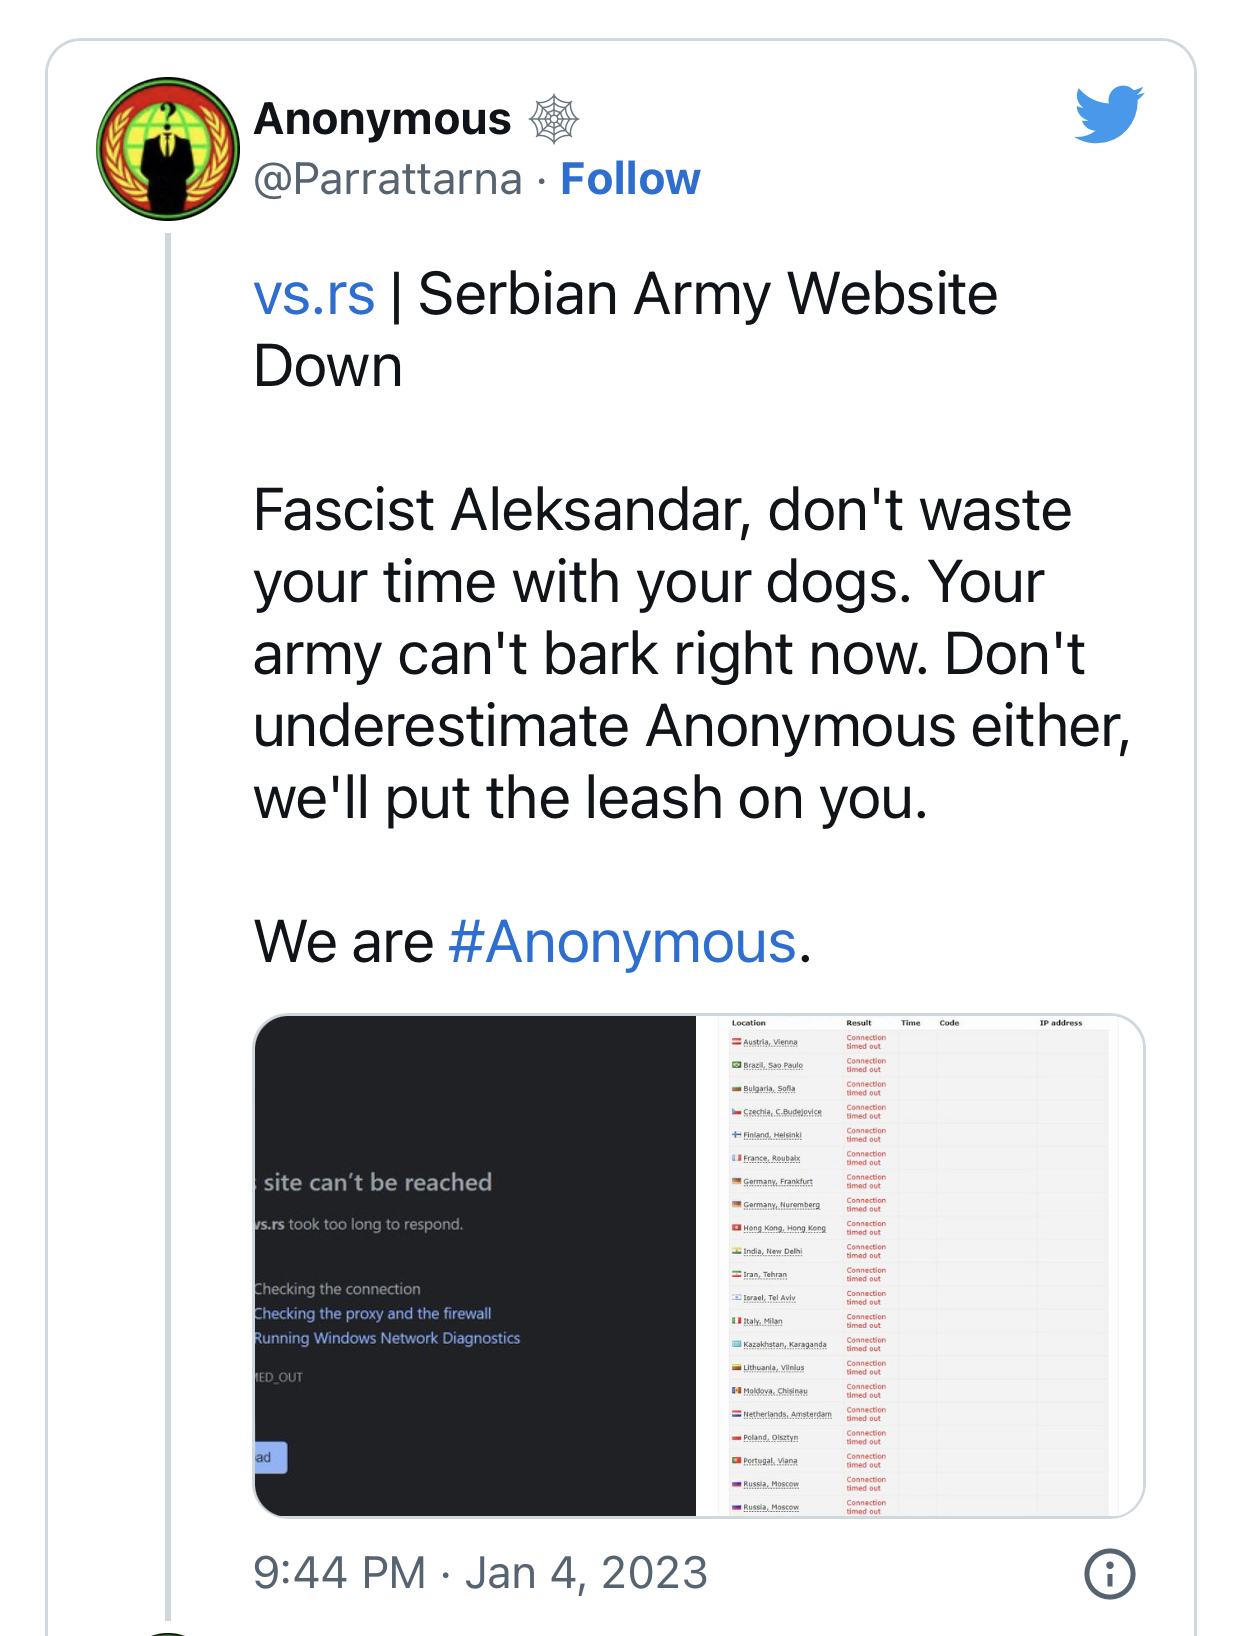This screenshot has width=1242, height=1636.
Task: Open the vs.rs link
Action: pos(314,294)
